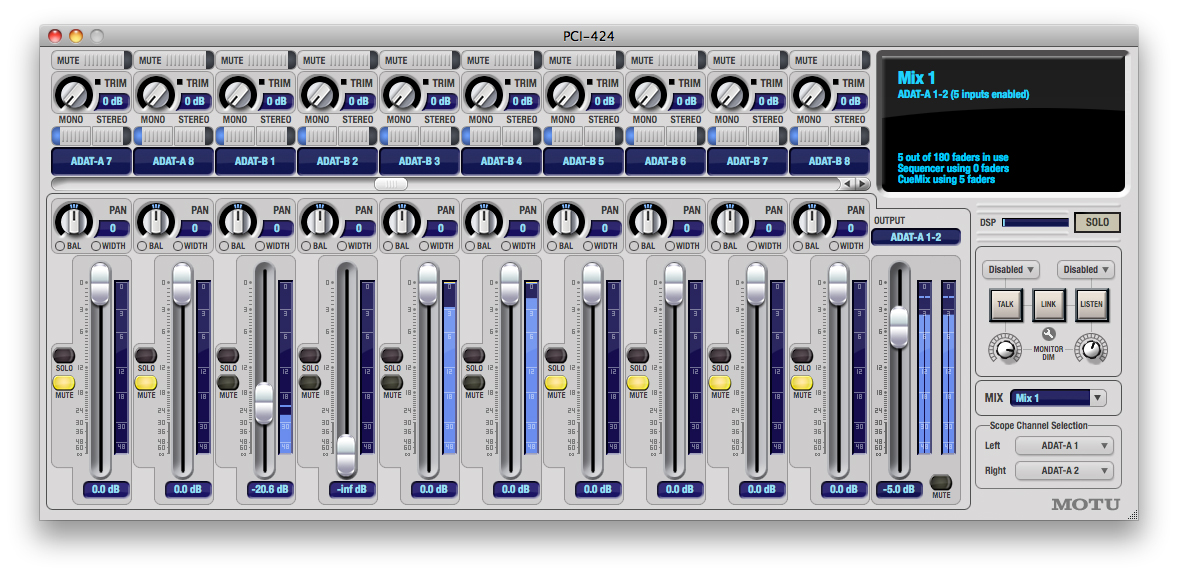This screenshot has width=1178, height=575.
Task: Click the PAN knob for ADAT-A 8
Action: coord(155,219)
